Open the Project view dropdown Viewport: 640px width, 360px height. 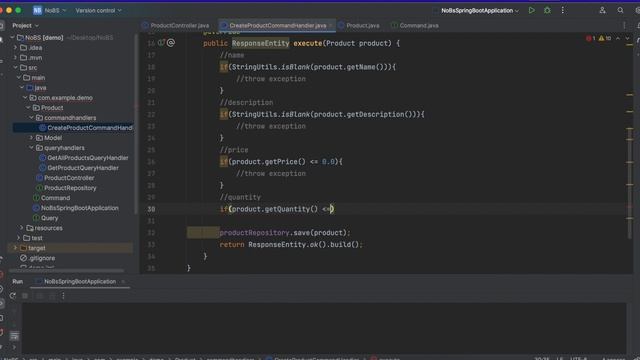tap(25, 25)
